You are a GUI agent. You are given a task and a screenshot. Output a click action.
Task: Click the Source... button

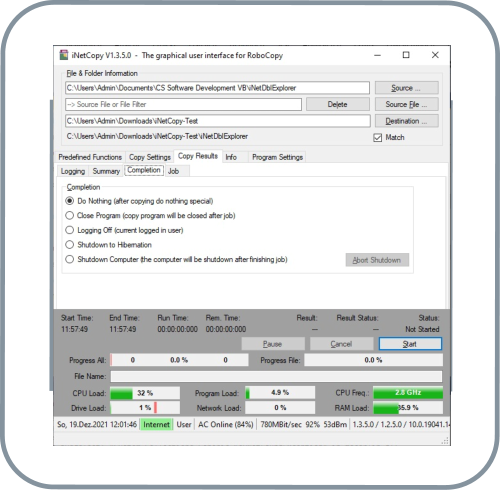[406, 88]
